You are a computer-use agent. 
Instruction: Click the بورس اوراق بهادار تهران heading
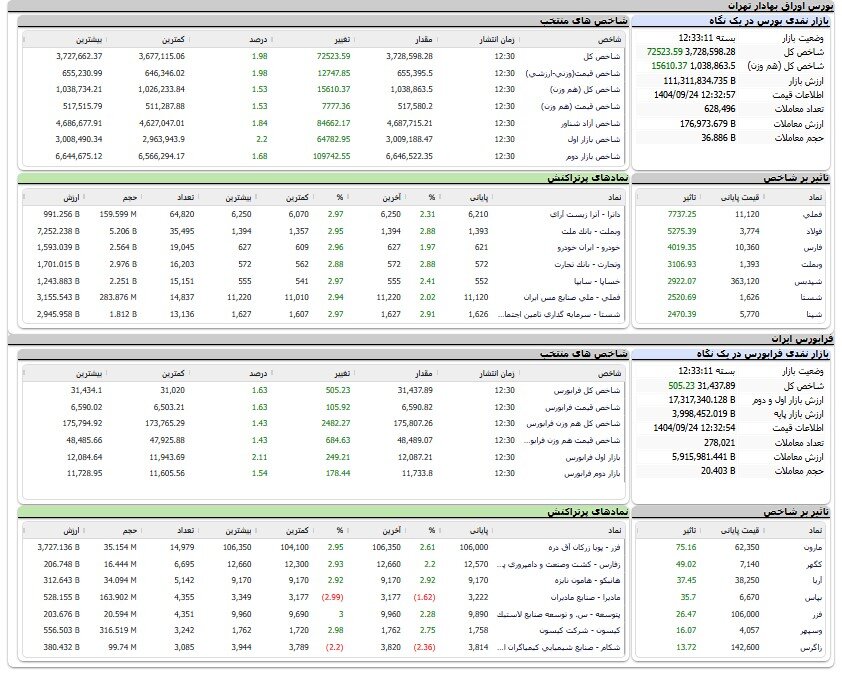pyautogui.click(x=788, y=6)
